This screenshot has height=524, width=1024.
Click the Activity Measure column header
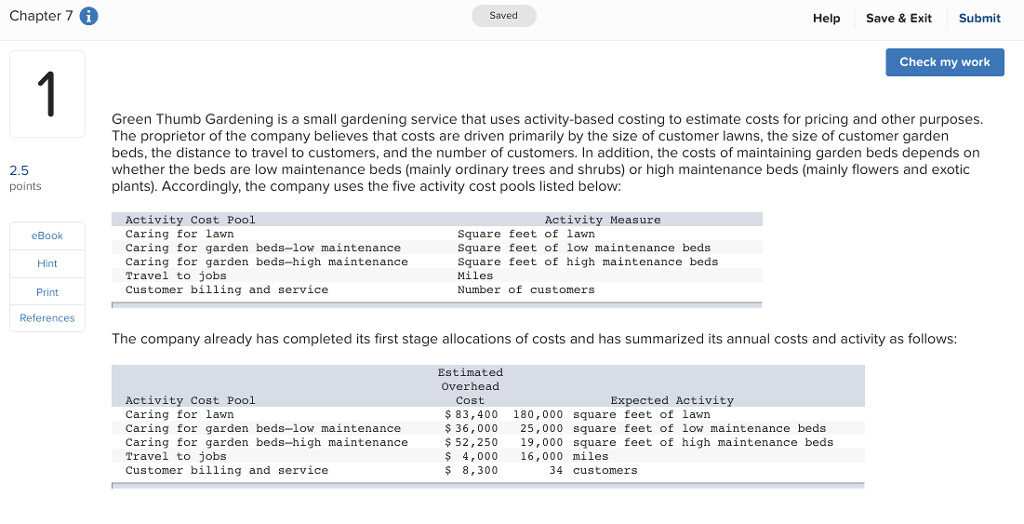[602, 220]
